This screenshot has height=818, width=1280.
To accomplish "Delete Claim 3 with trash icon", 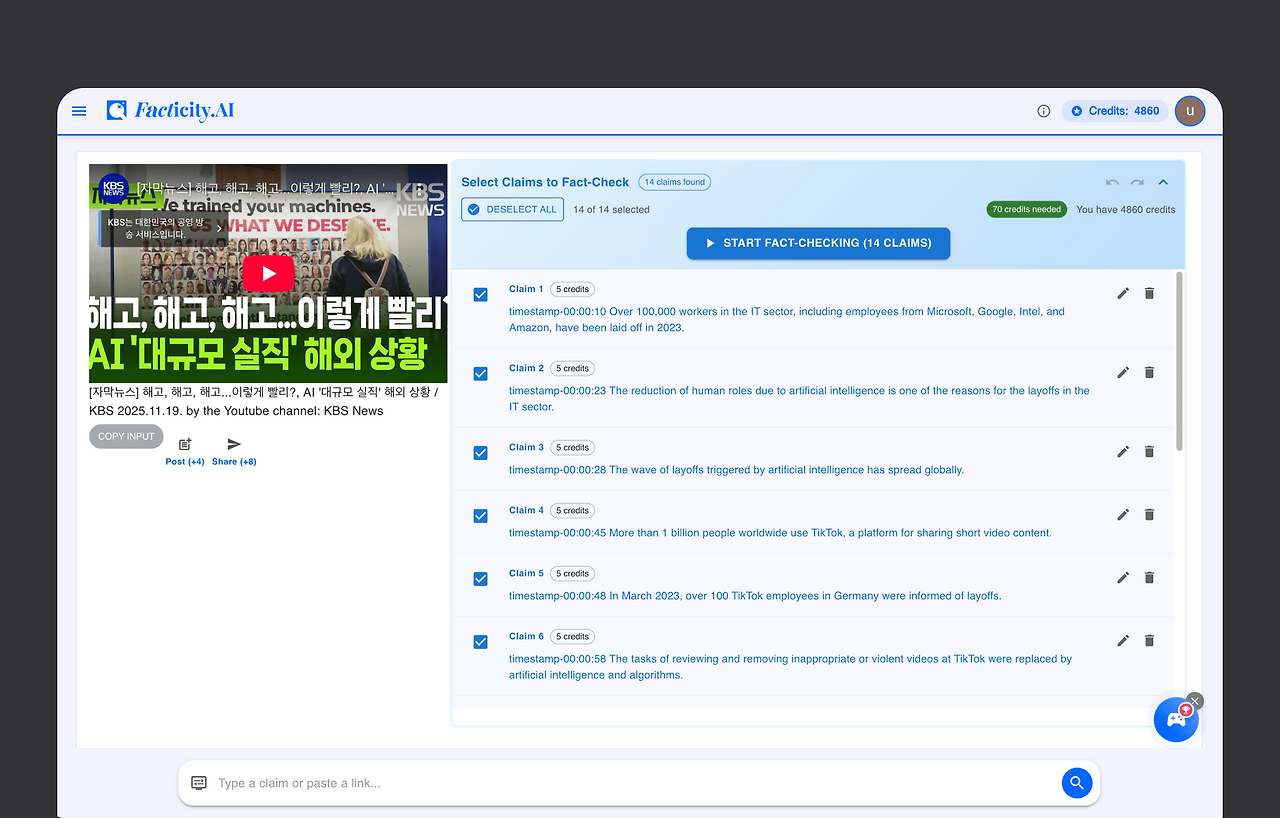I will click(1149, 451).
